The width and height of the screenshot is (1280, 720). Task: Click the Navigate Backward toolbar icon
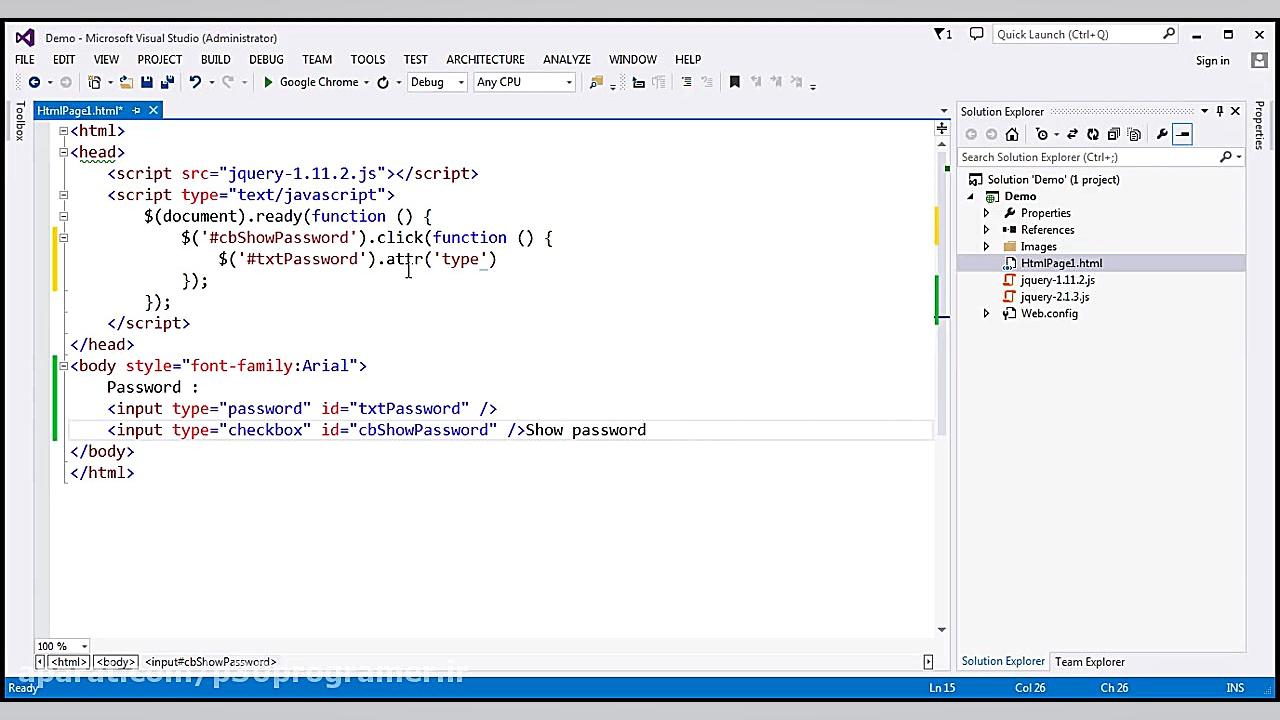click(x=33, y=82)
